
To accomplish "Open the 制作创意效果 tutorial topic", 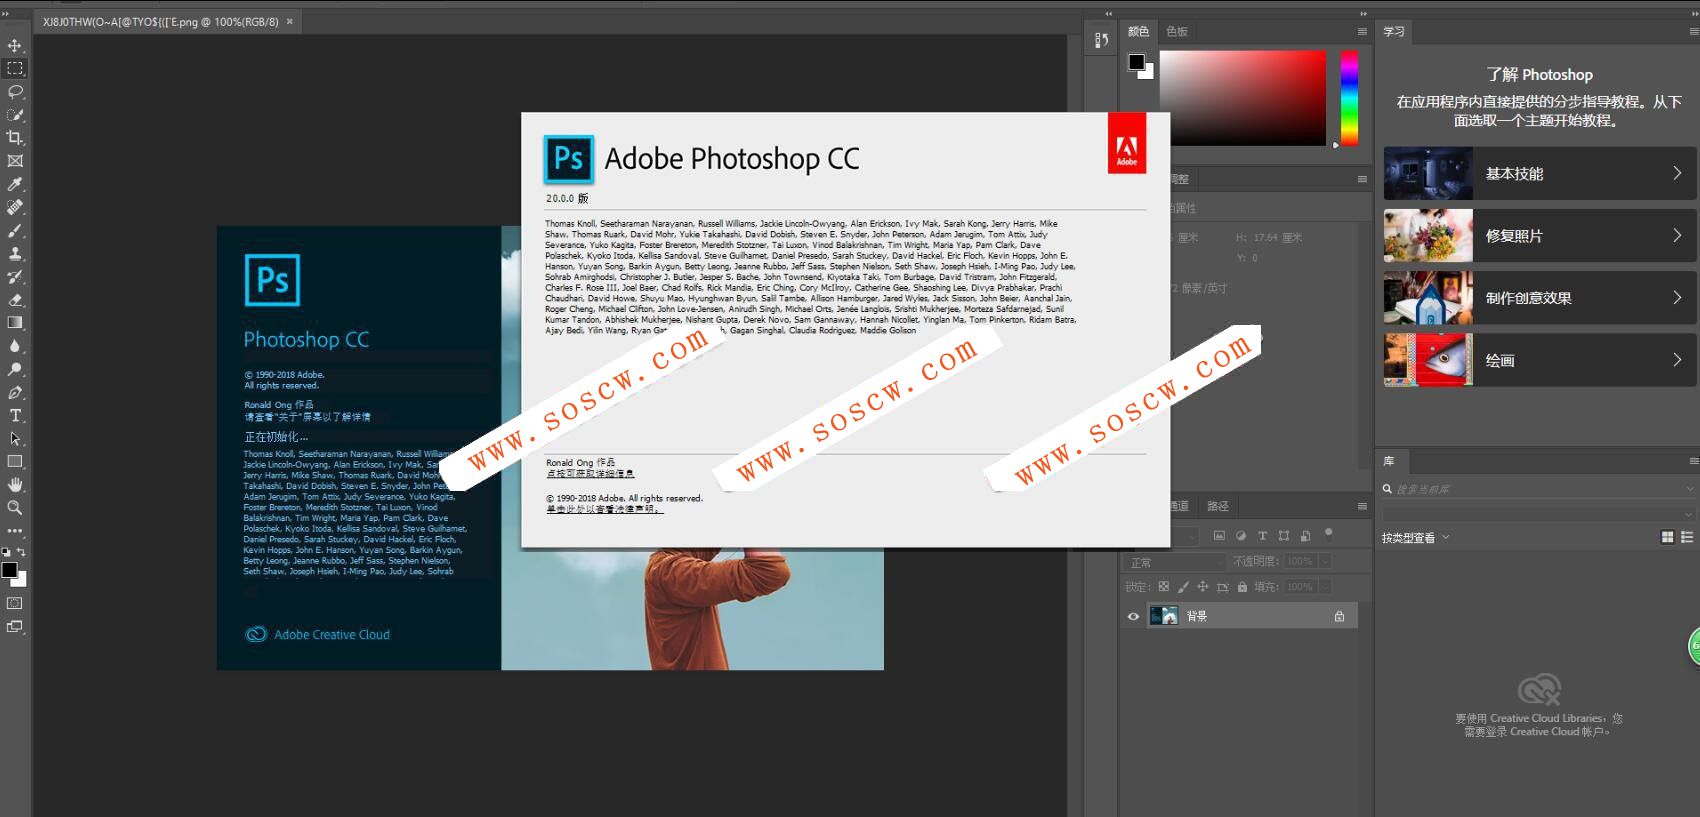I will (1540, 298).
